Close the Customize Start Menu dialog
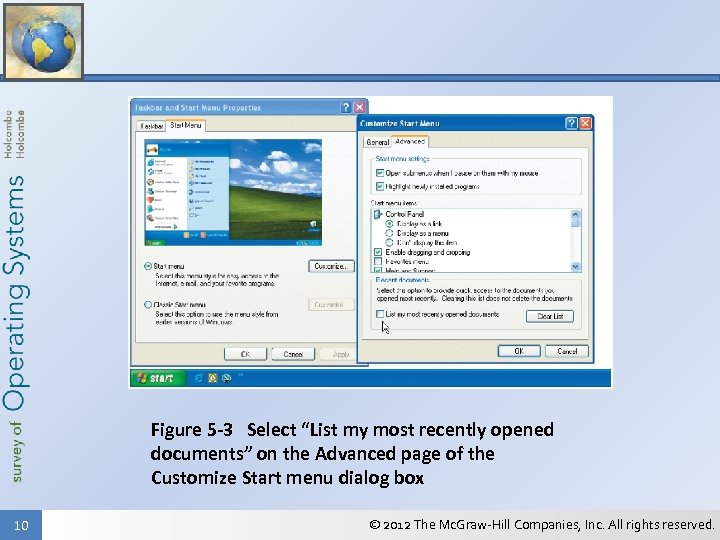The image size is (720, 540). pyautogui.click(x=585, y=123)
